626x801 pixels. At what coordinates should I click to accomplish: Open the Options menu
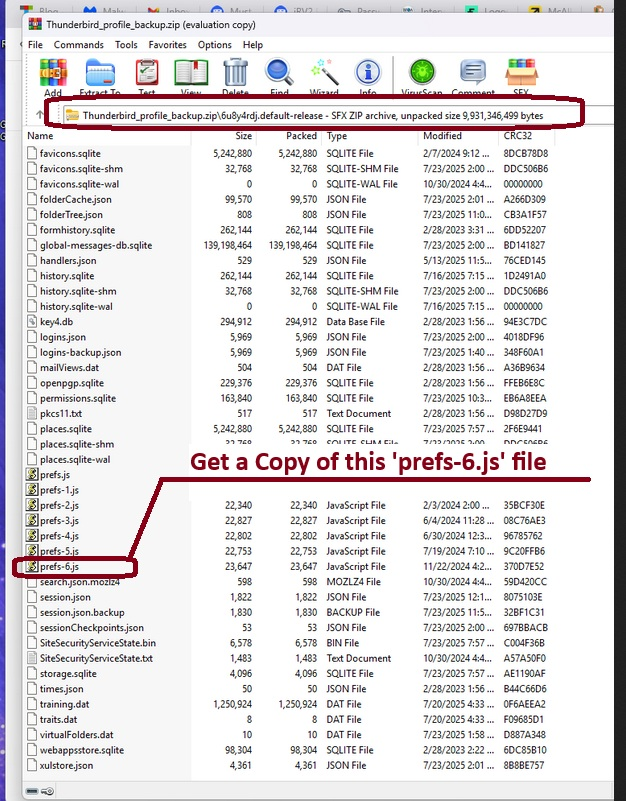(215, 45)
